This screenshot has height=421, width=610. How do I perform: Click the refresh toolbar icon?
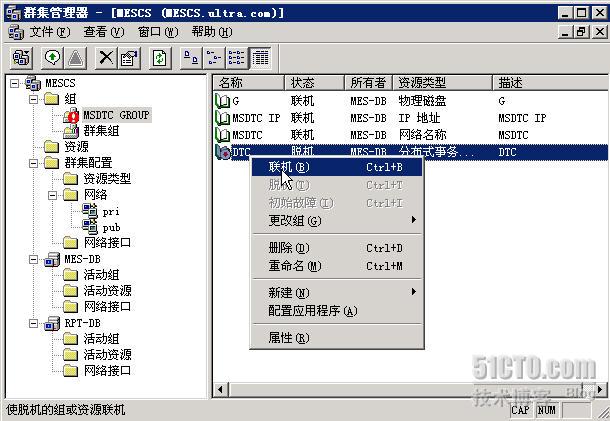click(160, 58)
